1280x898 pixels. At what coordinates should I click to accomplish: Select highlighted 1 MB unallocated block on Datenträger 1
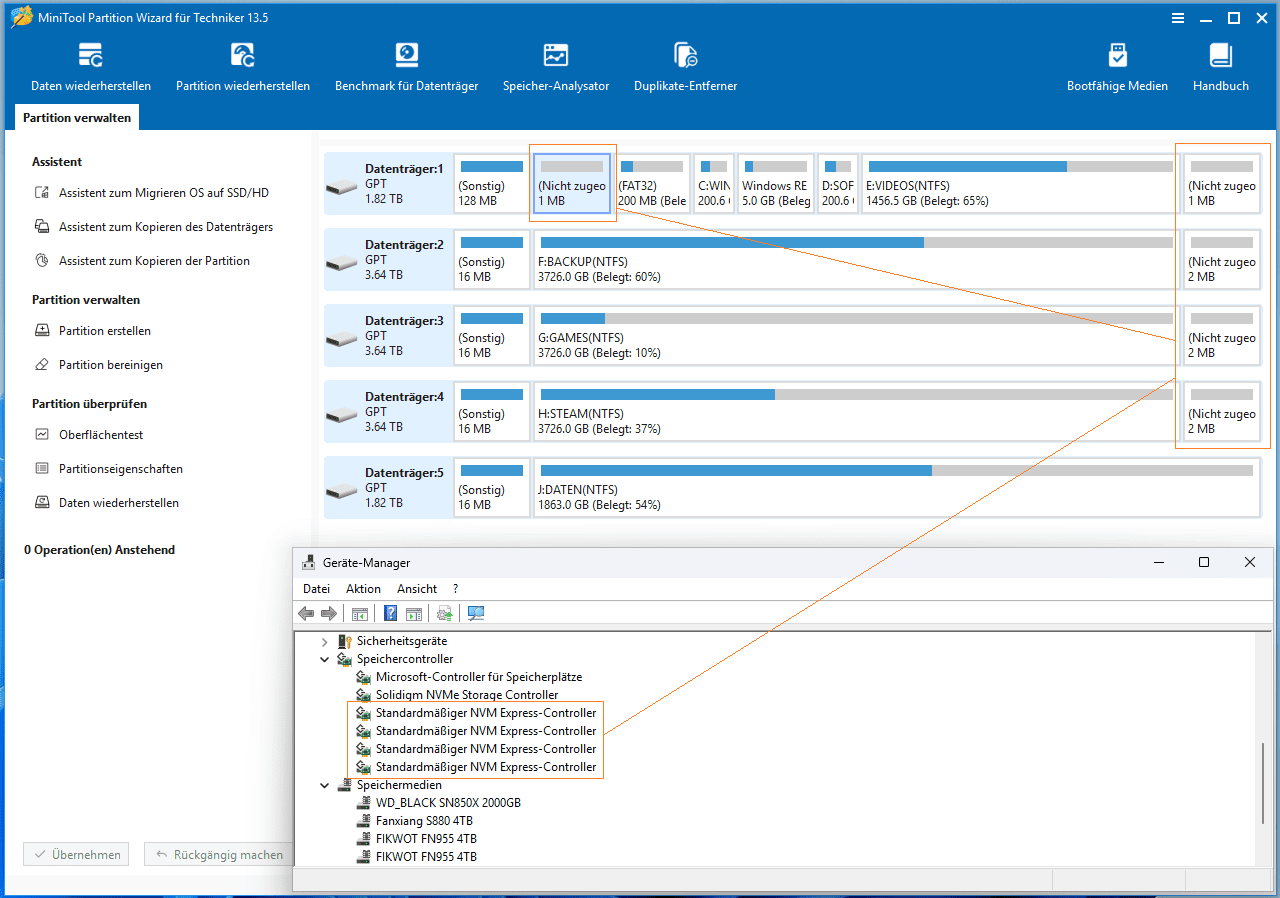point(572,184)
